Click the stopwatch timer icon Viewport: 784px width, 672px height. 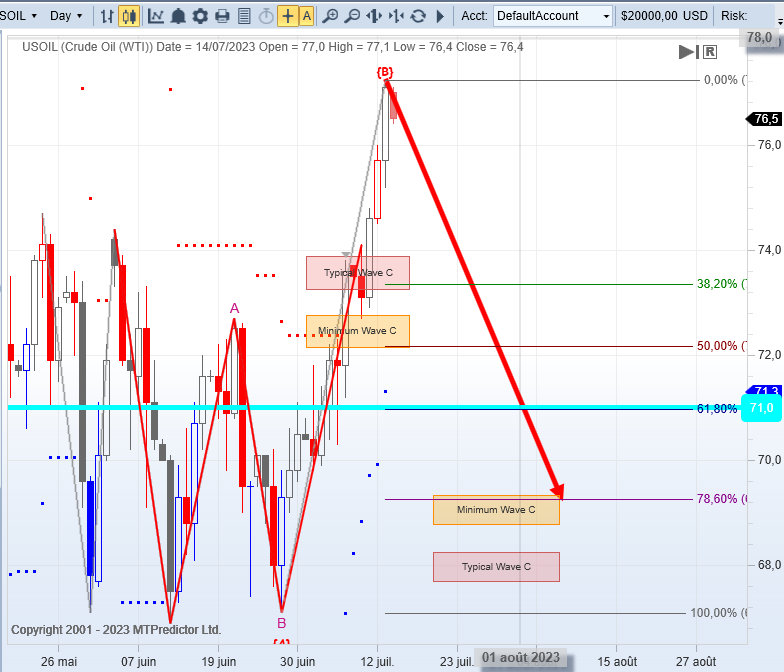tap(266, 16)
